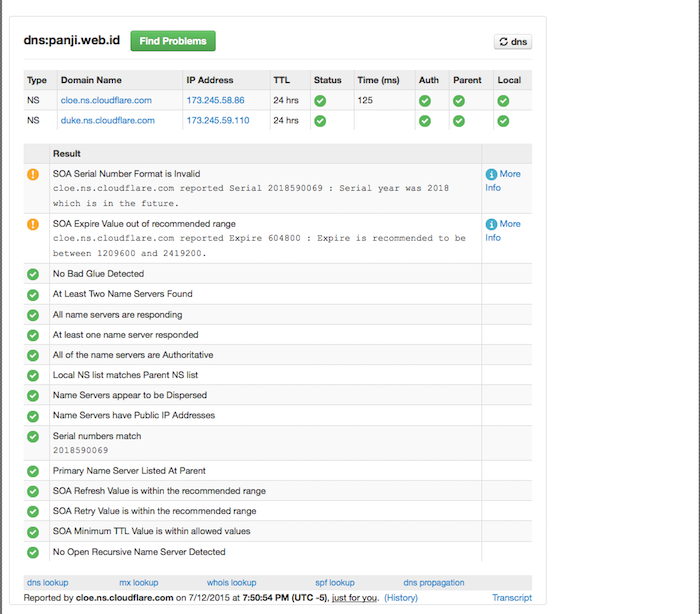Select serial number 2018590069 under Serial numbers match

pyautogui.click(x=80, y=451)
